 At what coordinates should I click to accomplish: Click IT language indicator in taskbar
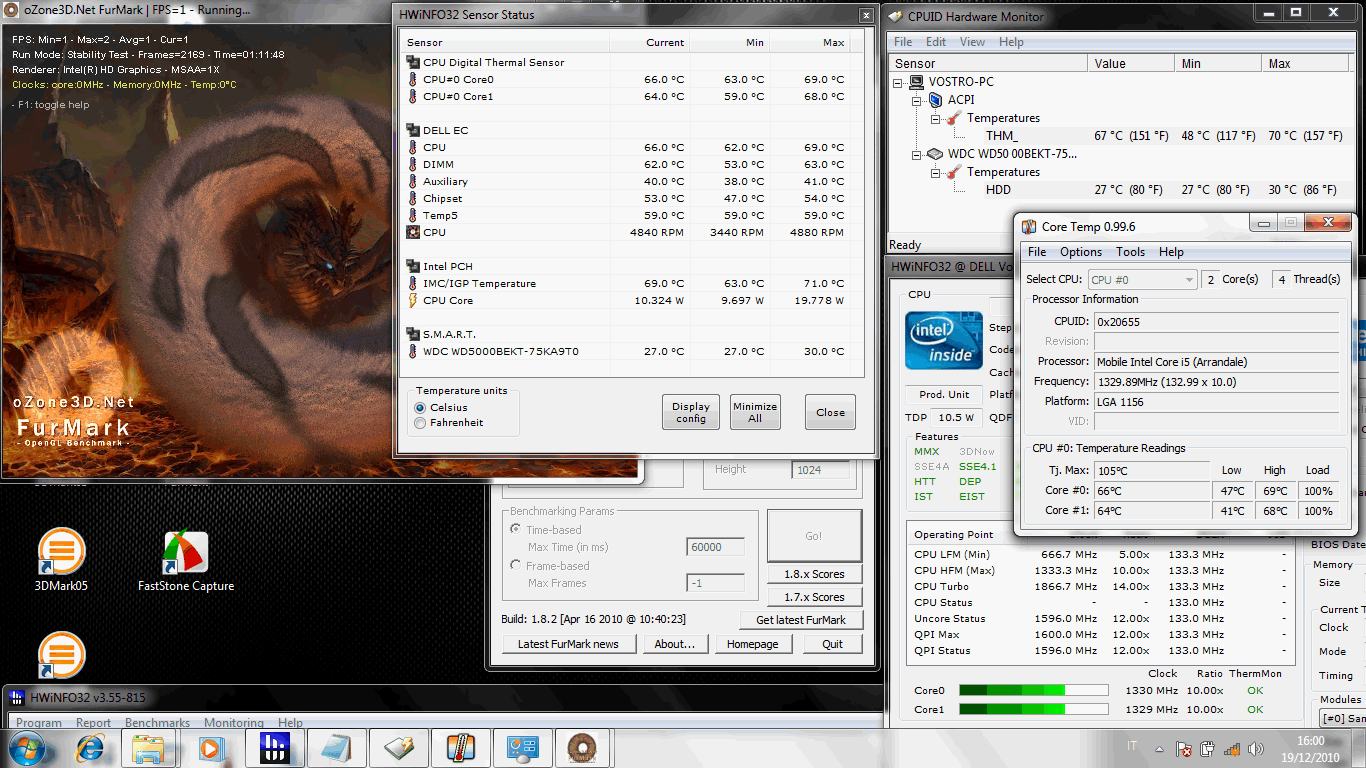click(1132, 747)
